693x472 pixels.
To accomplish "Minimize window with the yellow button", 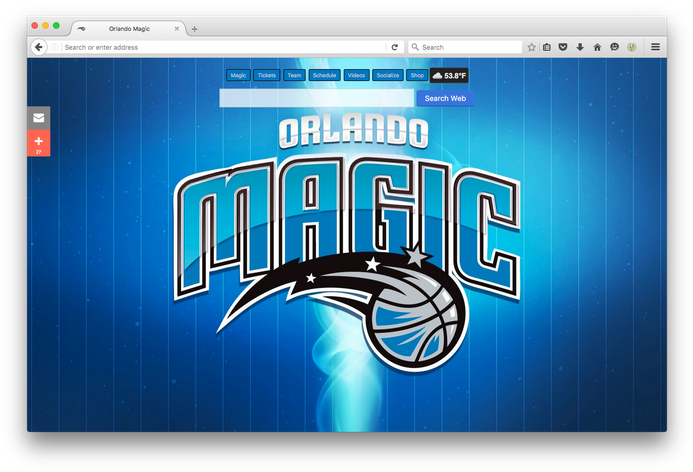I will (46, 26).
